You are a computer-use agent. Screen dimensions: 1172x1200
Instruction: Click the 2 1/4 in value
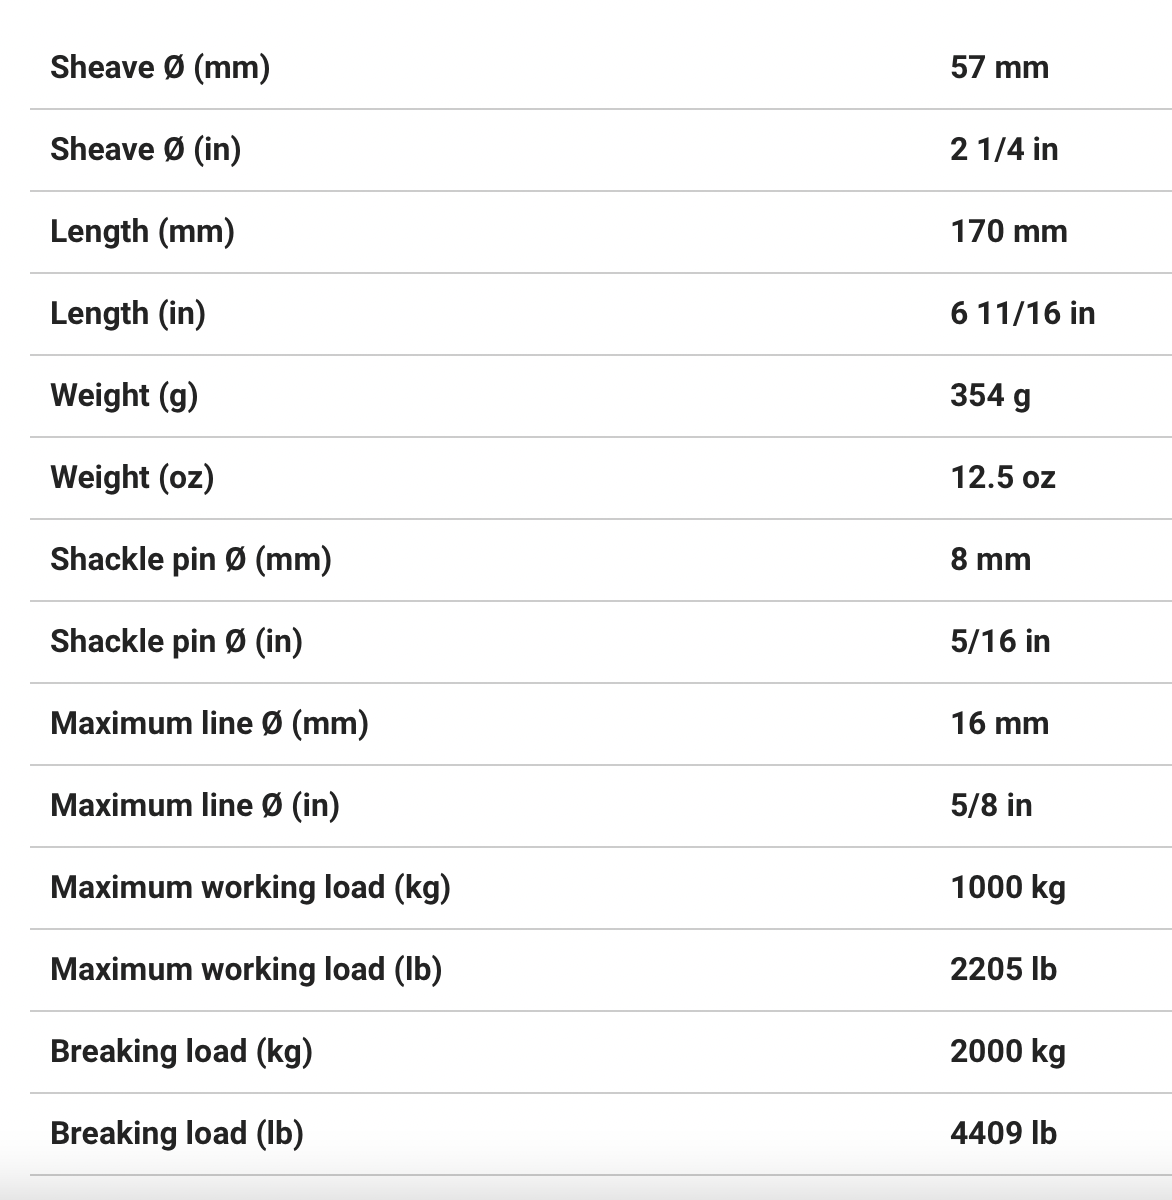click(x=1004, y=150)
